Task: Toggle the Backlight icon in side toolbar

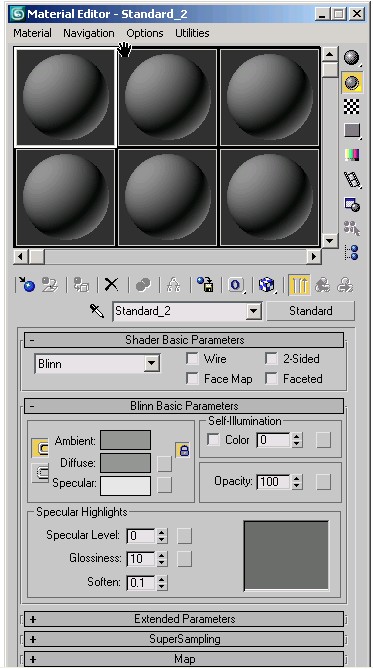Action: pyautogui.click(x=352, y=83)
